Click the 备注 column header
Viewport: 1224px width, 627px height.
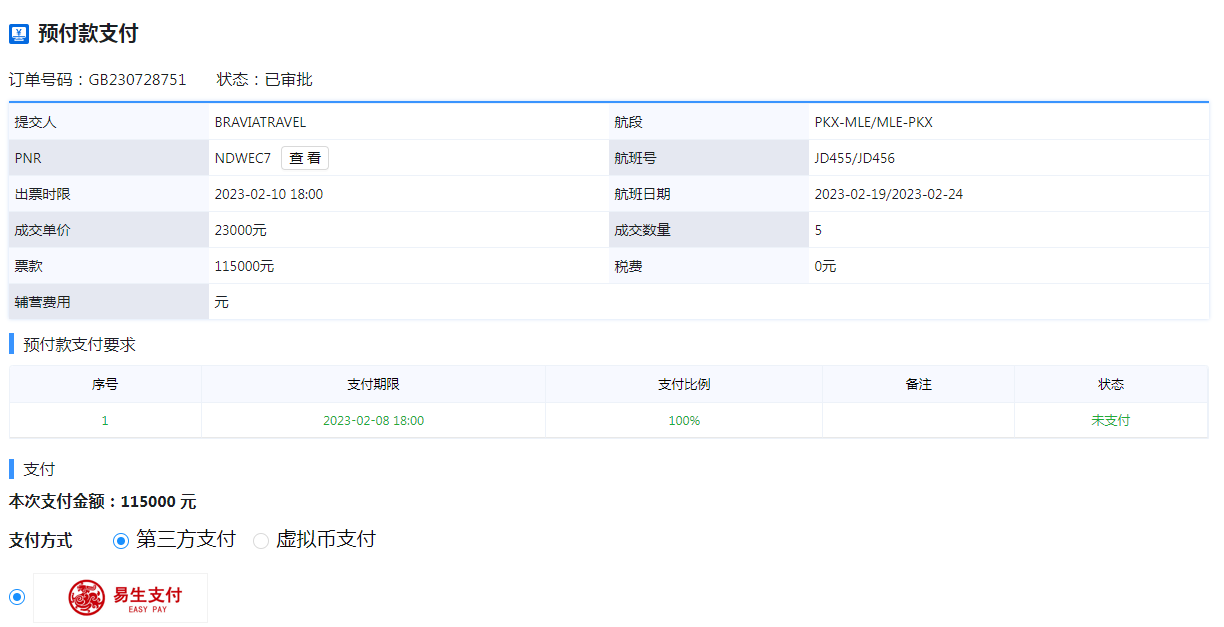click(x=918, y=384)
